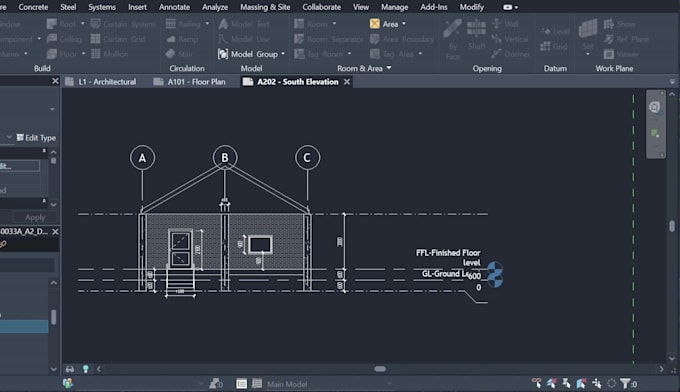Screen dimensions: 680x392
Task: Click the FFL-Finished Floor level label
Action: [448, 258]
